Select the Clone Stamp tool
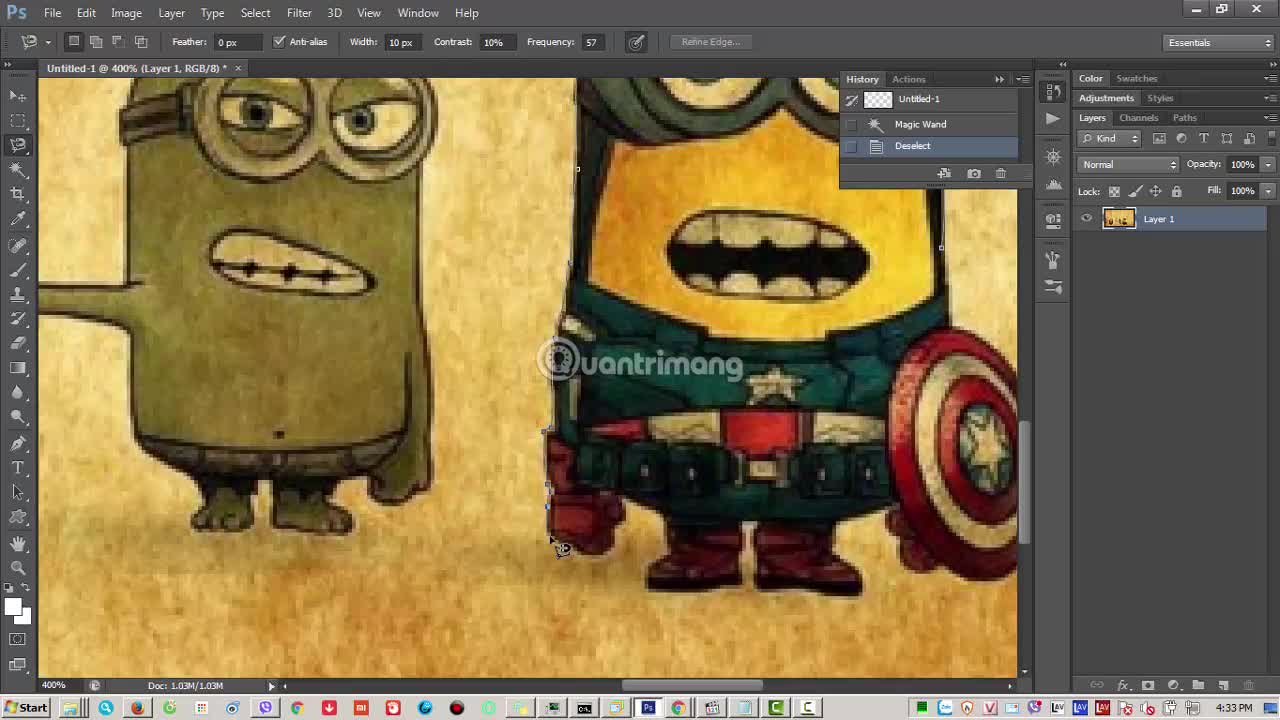Image resolution: width=1280 pixels, height=720 pixels. point(18,295)
